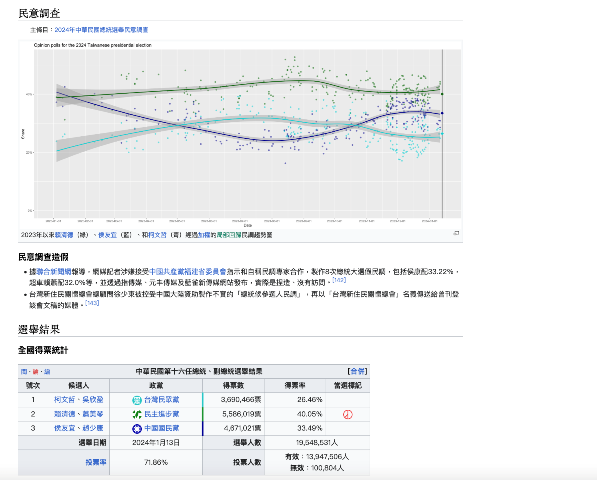Click 吳欣盈 candidate link in results table
This screenshot has width=597, height=480.
(93, 400)
